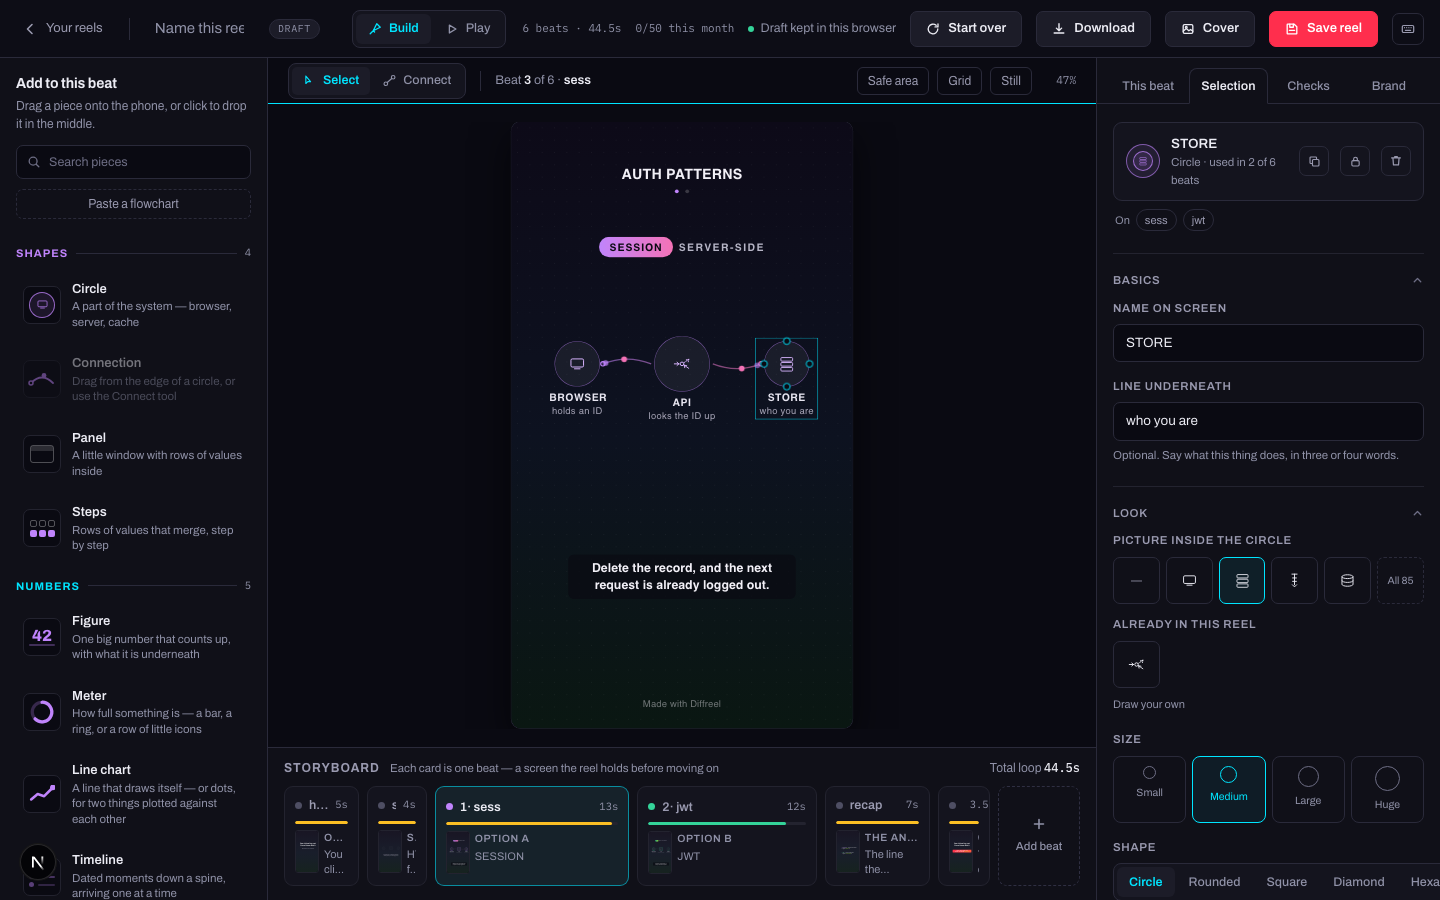This screenshot has height=900, width=1440.
Task: Toggle the Safe area overlay
Action: (893, 81)
